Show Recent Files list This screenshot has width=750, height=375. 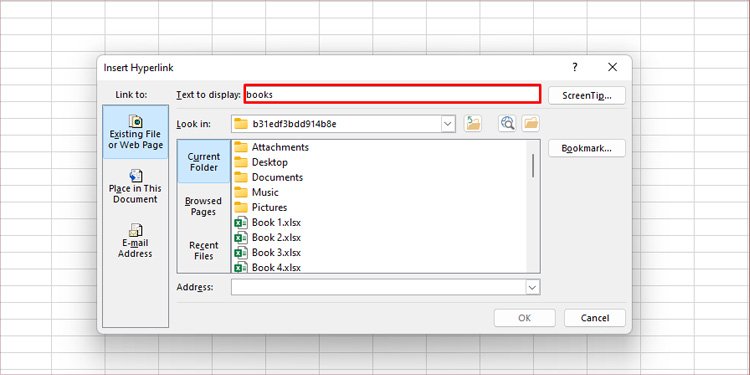(x=204, y=250)
